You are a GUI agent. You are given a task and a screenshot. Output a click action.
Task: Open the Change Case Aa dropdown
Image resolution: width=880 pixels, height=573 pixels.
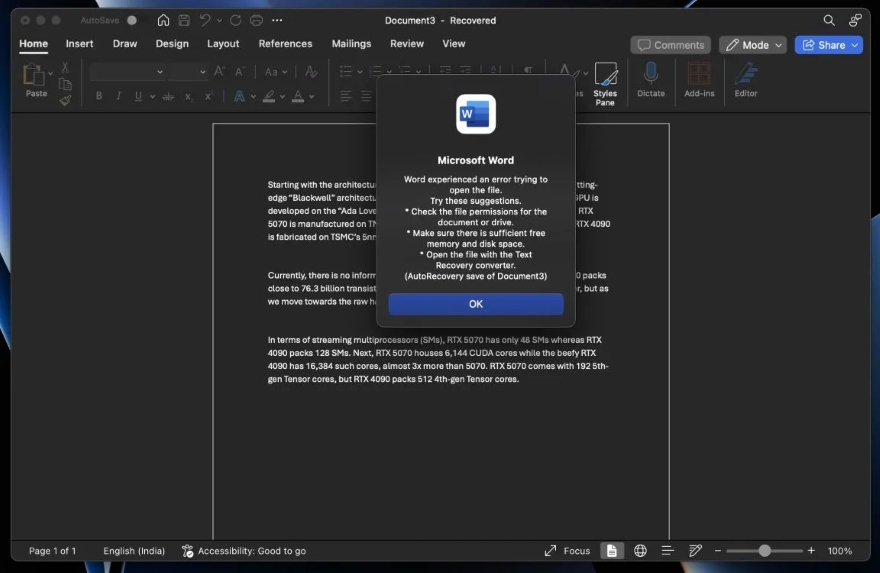276,72
